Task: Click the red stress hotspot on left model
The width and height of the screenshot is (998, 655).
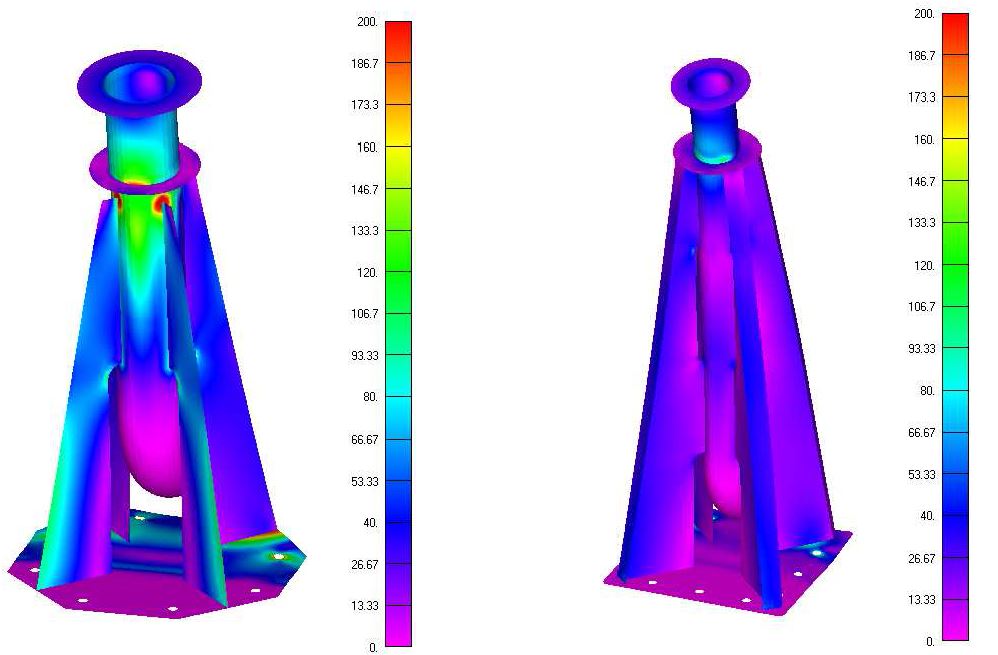Action: point(162,202)
